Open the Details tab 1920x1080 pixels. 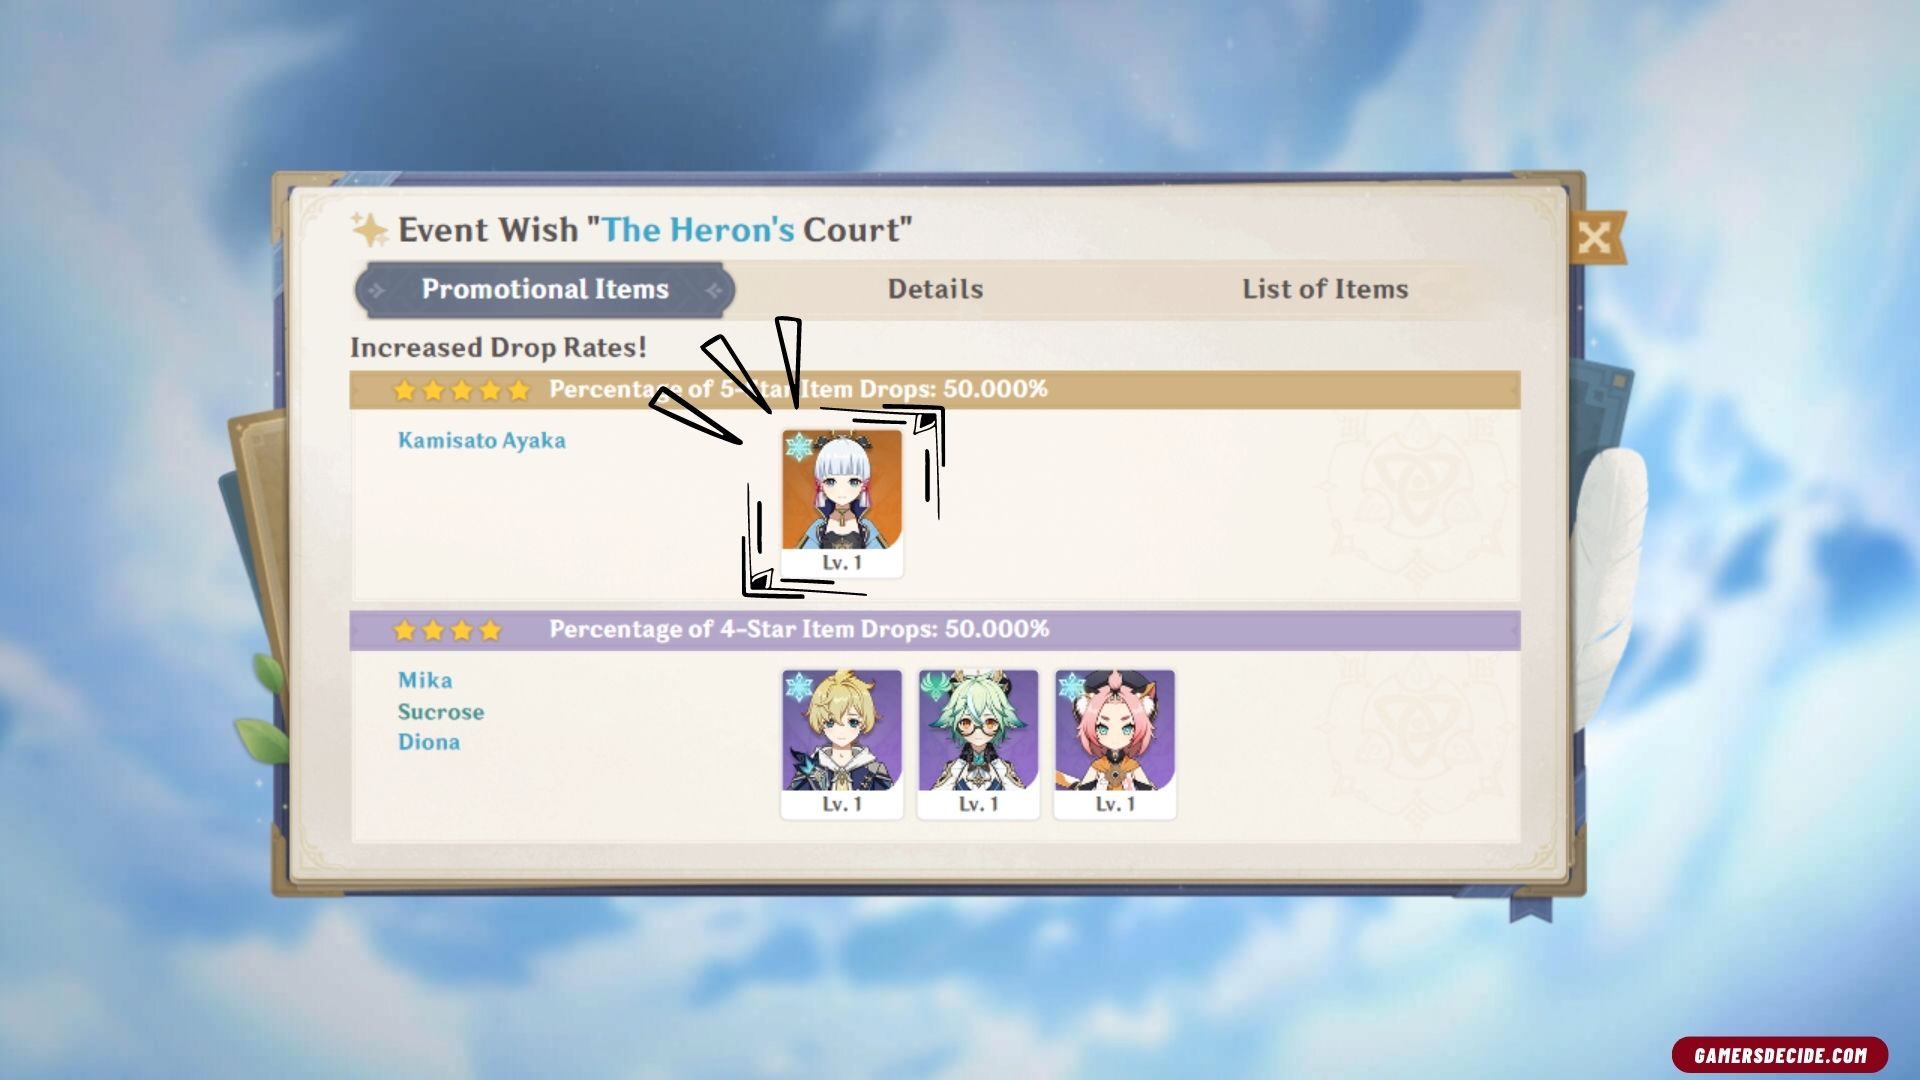935,289
